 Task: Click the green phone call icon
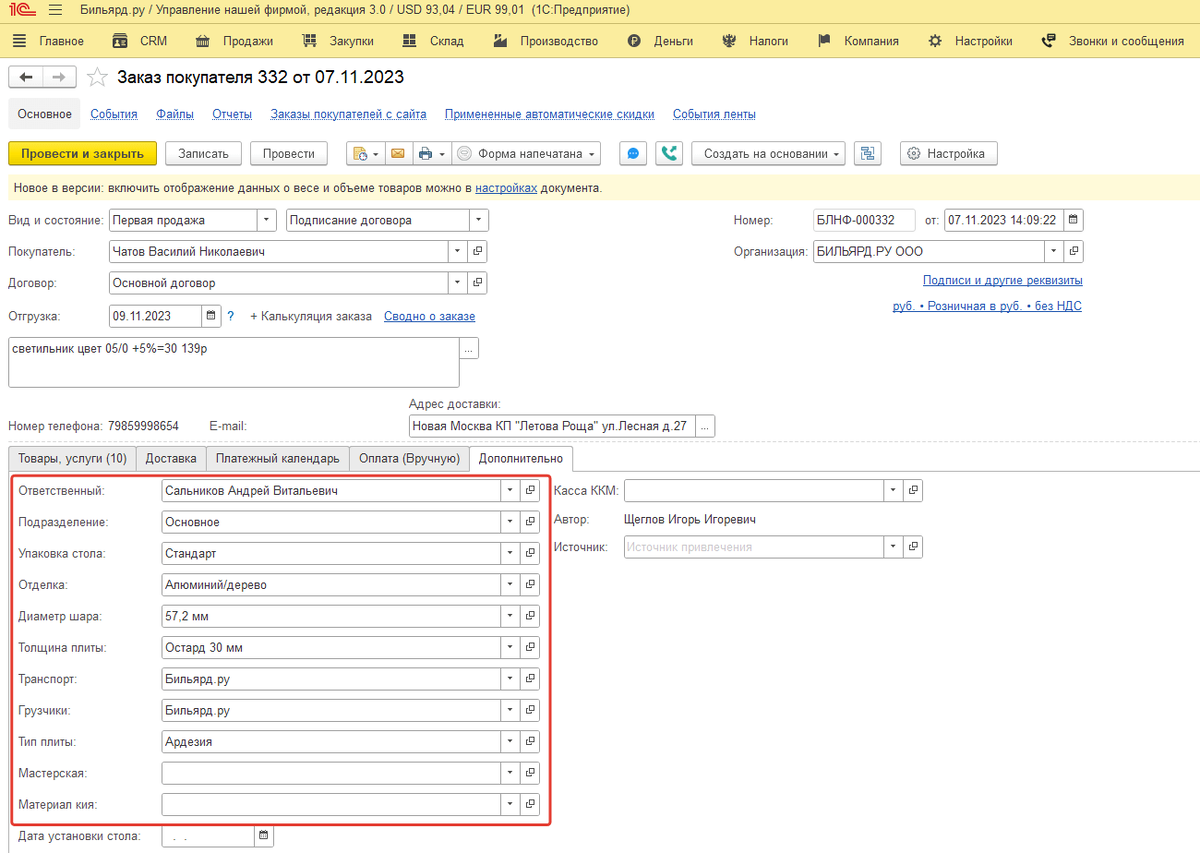669,154
